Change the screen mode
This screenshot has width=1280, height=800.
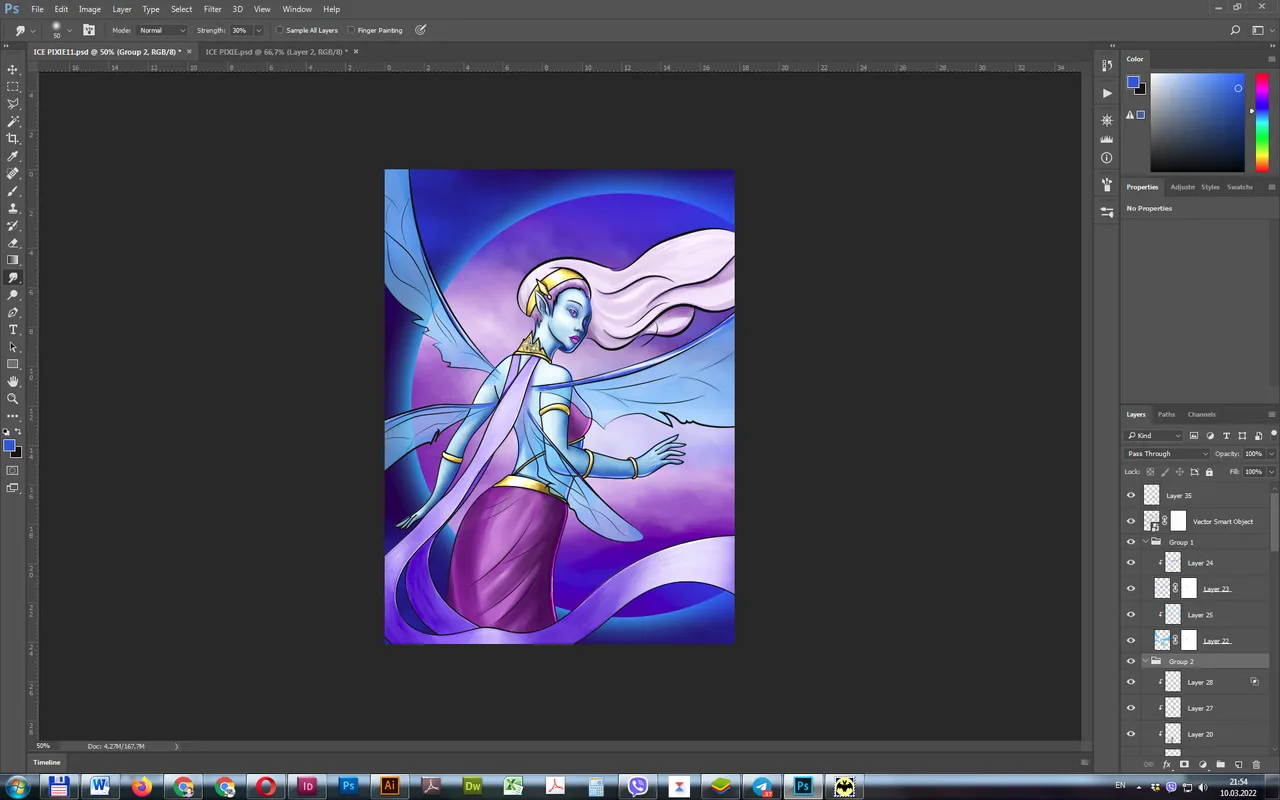[13, 488]
